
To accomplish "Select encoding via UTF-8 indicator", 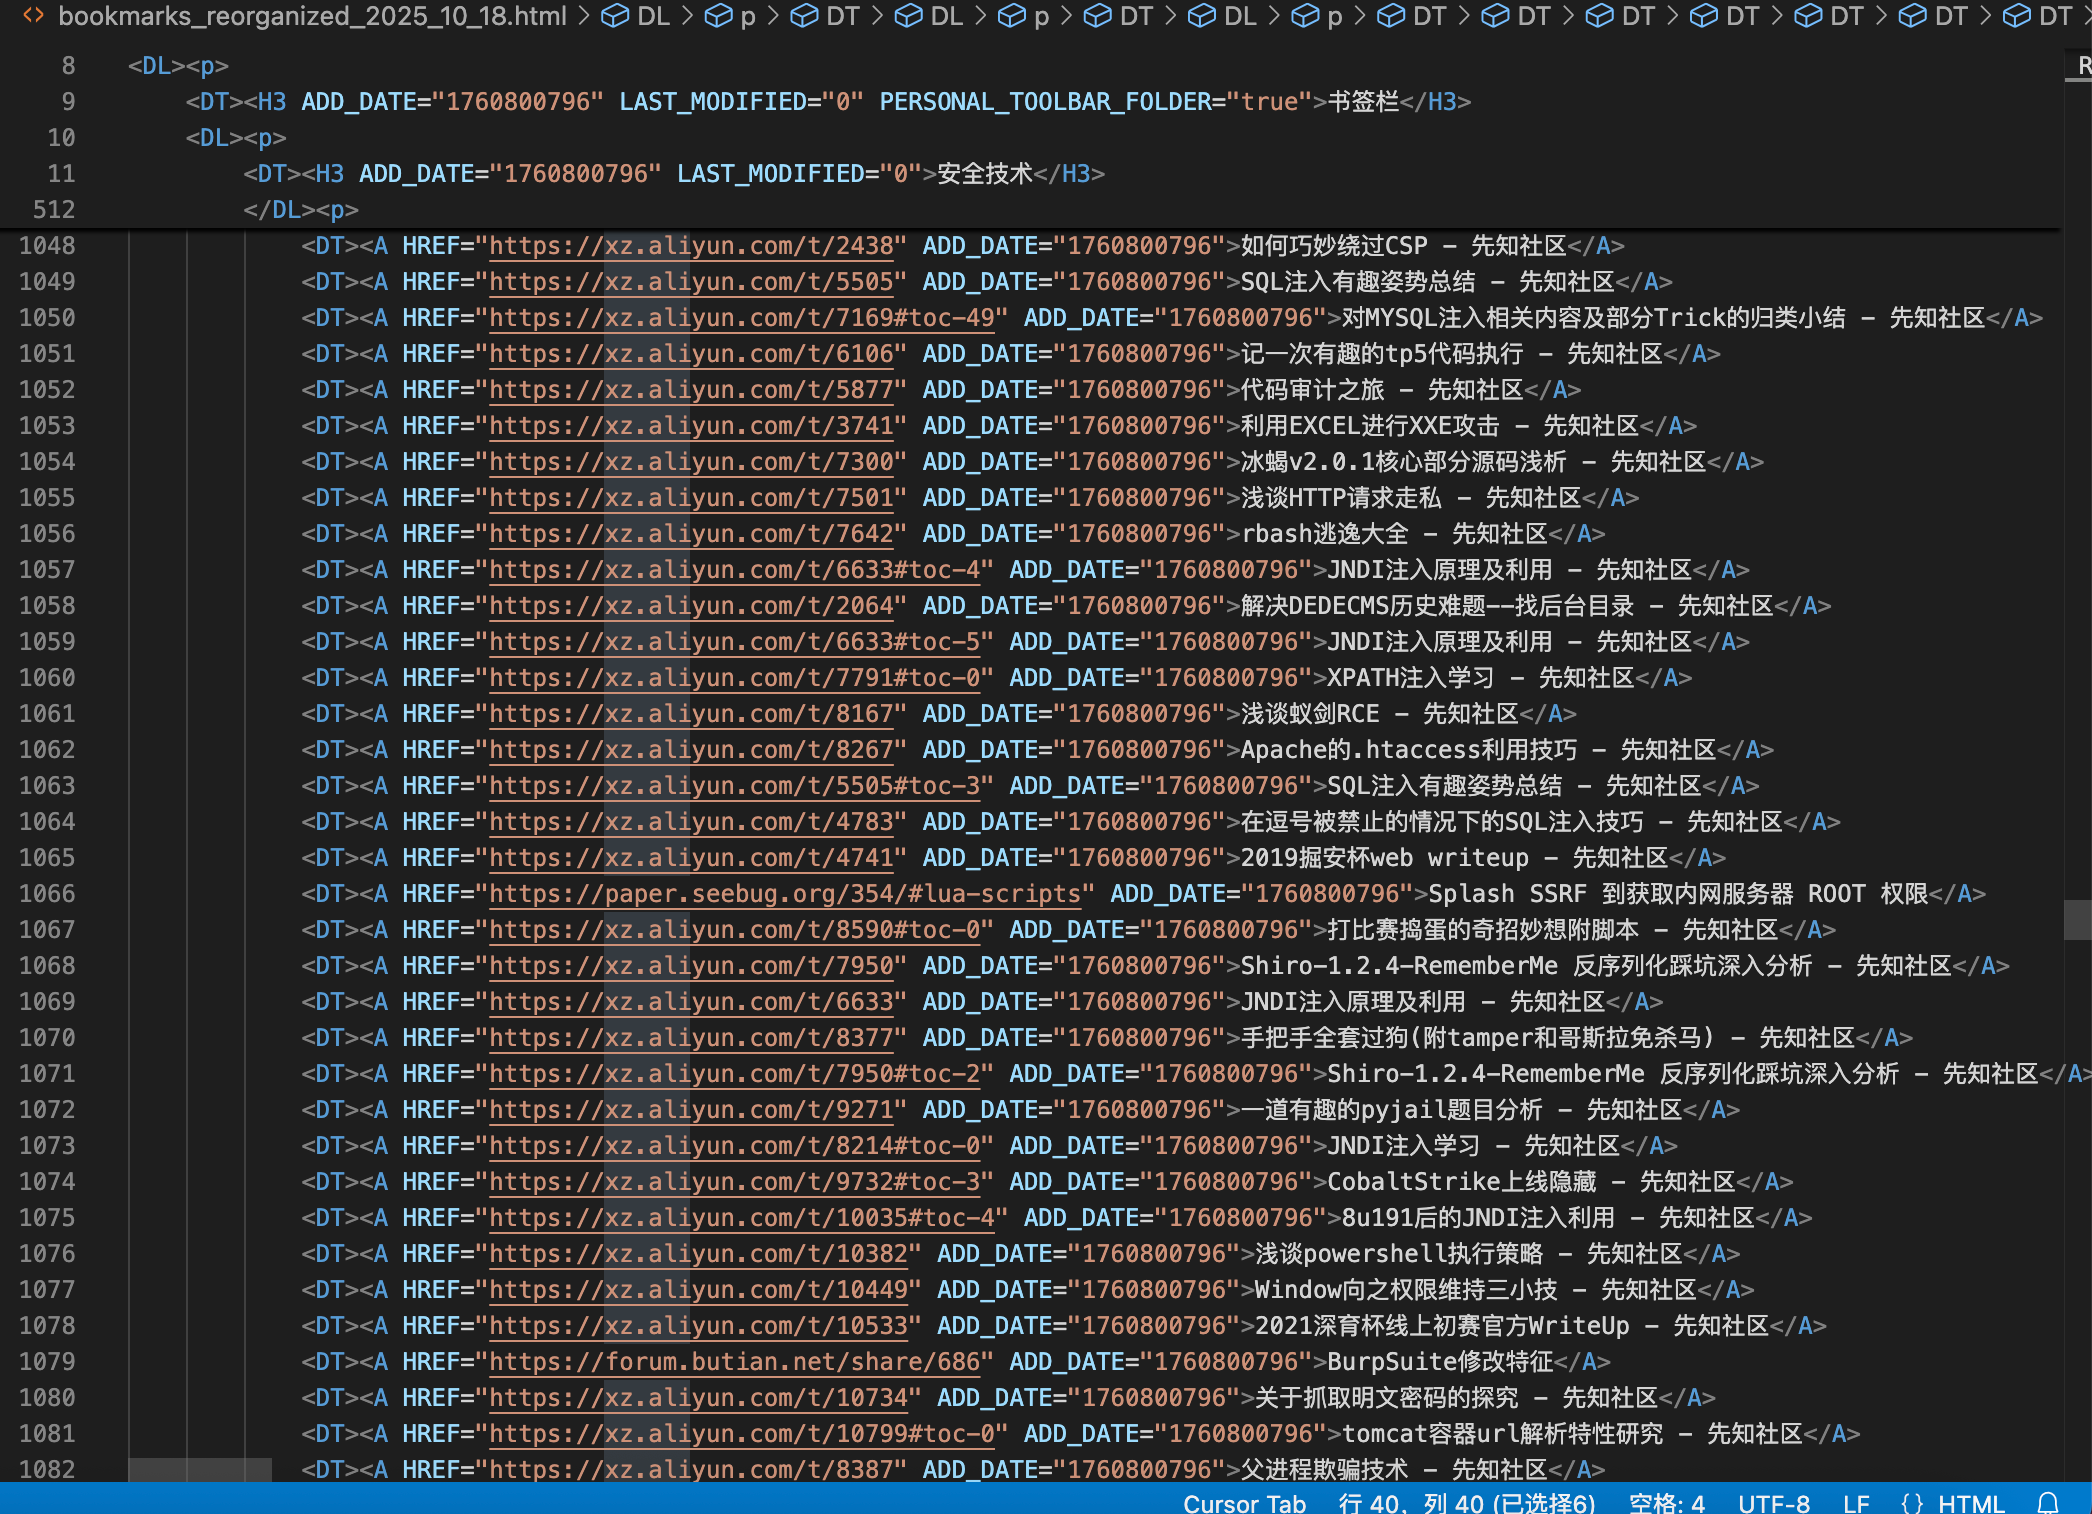I will [1773, 1503].
